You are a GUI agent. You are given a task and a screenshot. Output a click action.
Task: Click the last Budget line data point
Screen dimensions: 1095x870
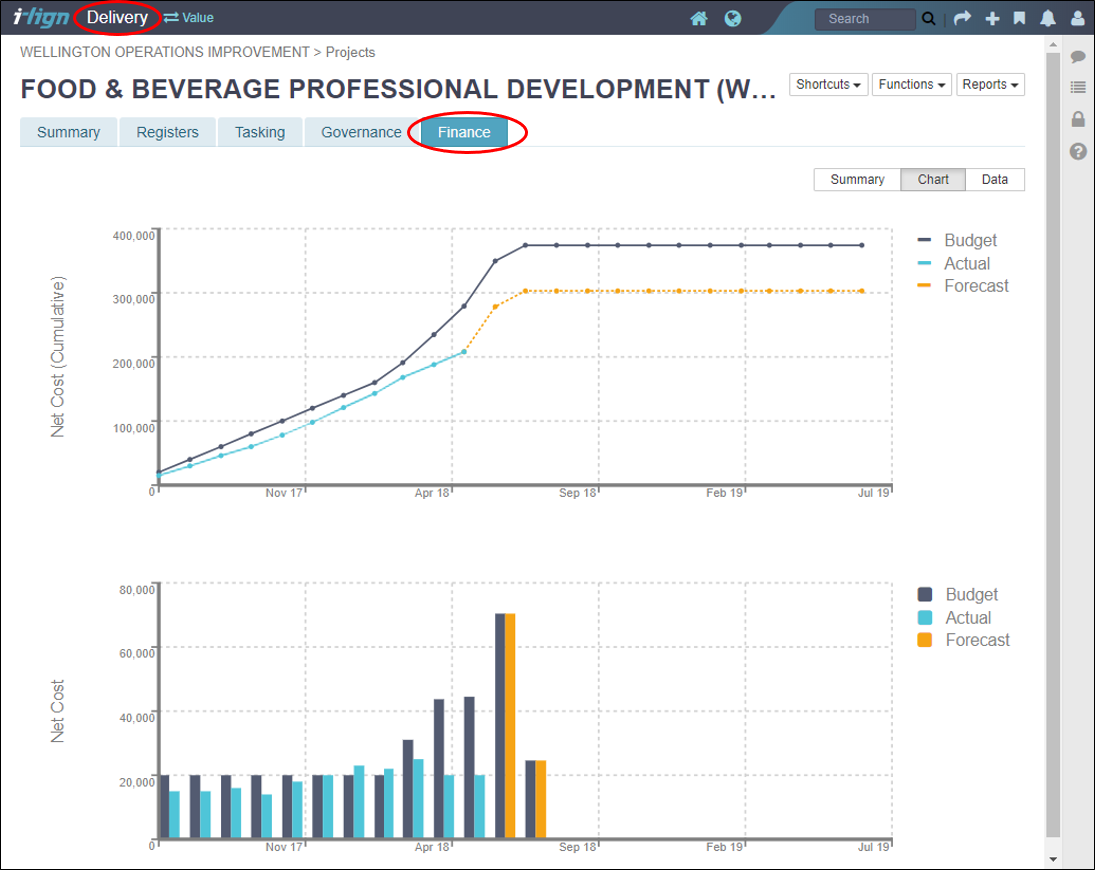tap(862, 245)
